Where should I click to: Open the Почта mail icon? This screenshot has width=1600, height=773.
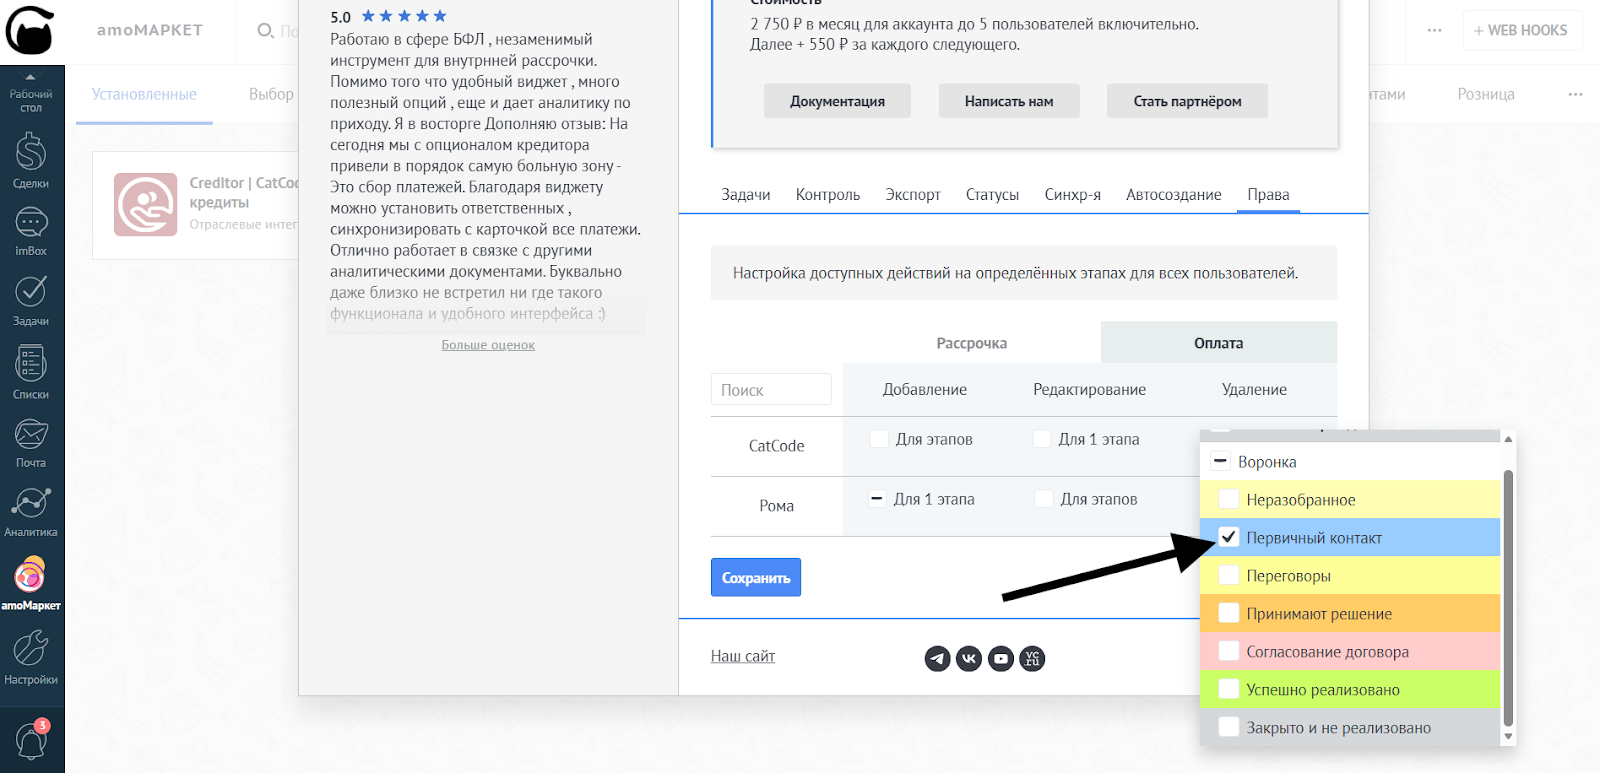click(x=31, y=441)
